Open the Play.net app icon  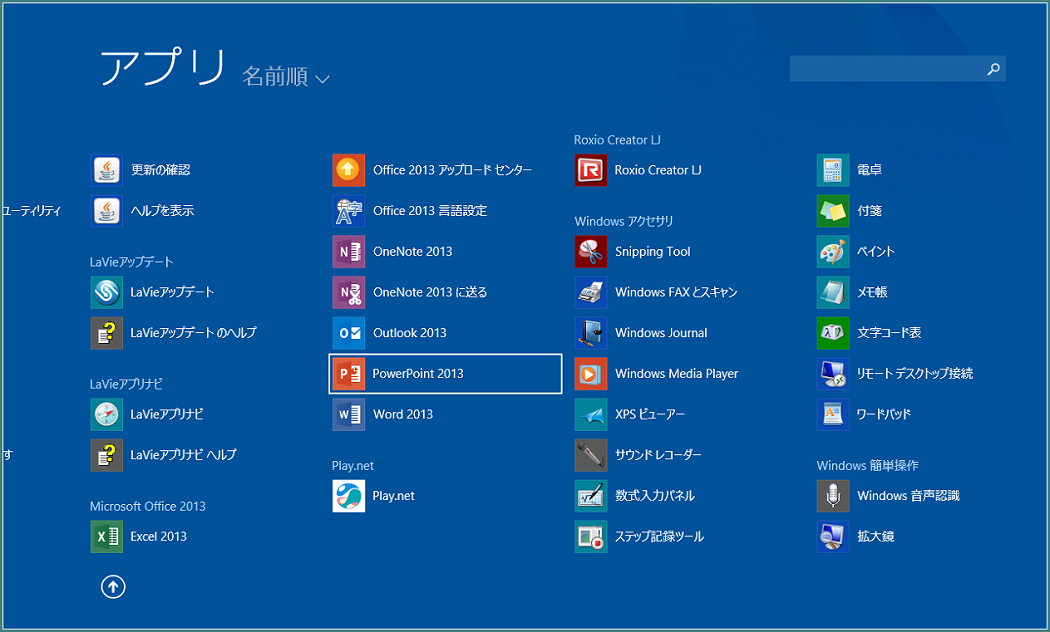pos(349,496)
